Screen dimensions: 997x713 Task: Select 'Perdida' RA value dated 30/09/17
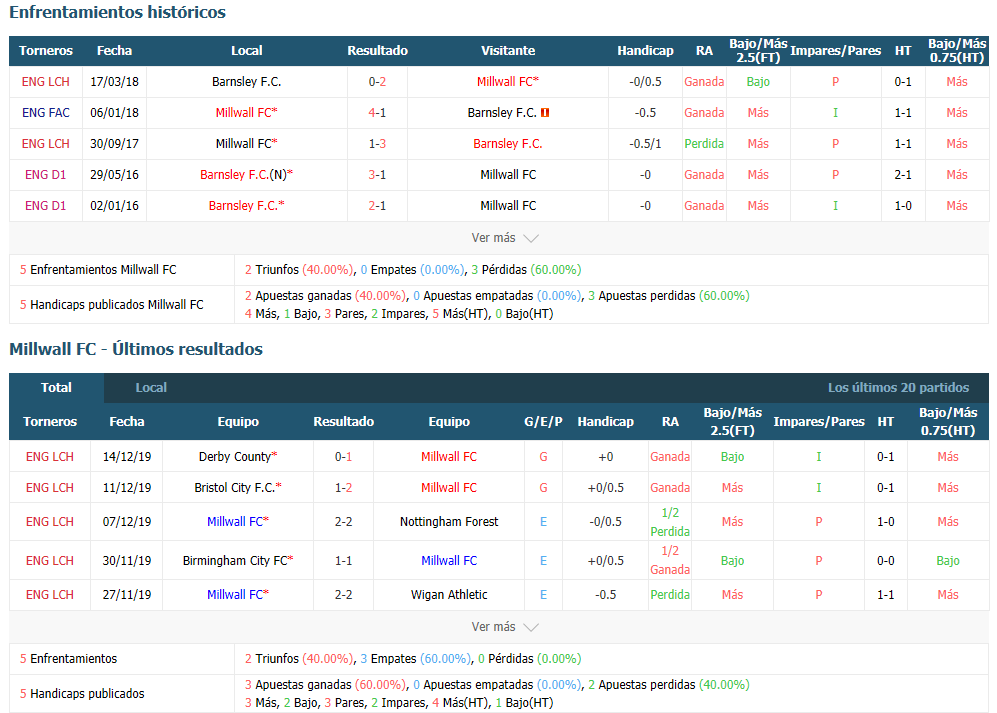pos(704,144)
